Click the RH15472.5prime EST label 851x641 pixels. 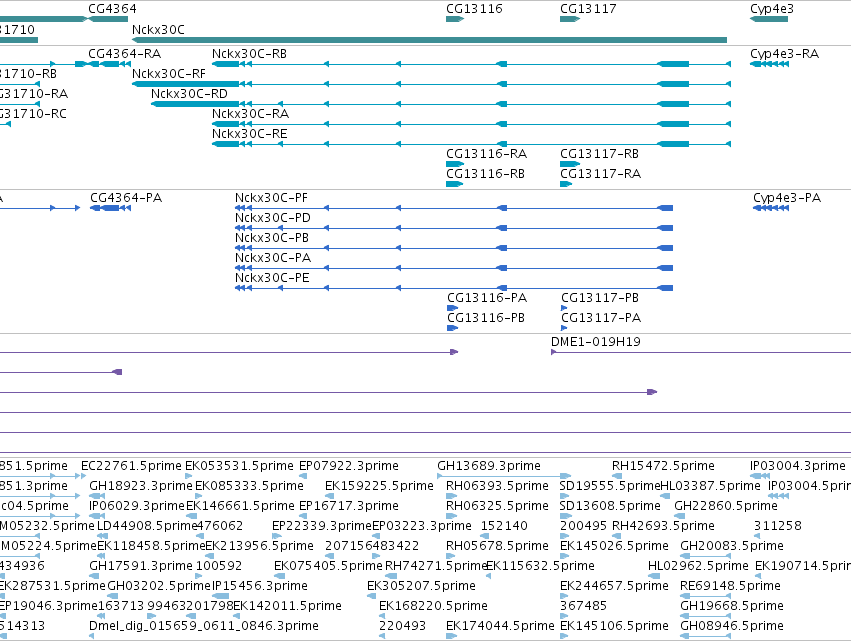[663, 466]
